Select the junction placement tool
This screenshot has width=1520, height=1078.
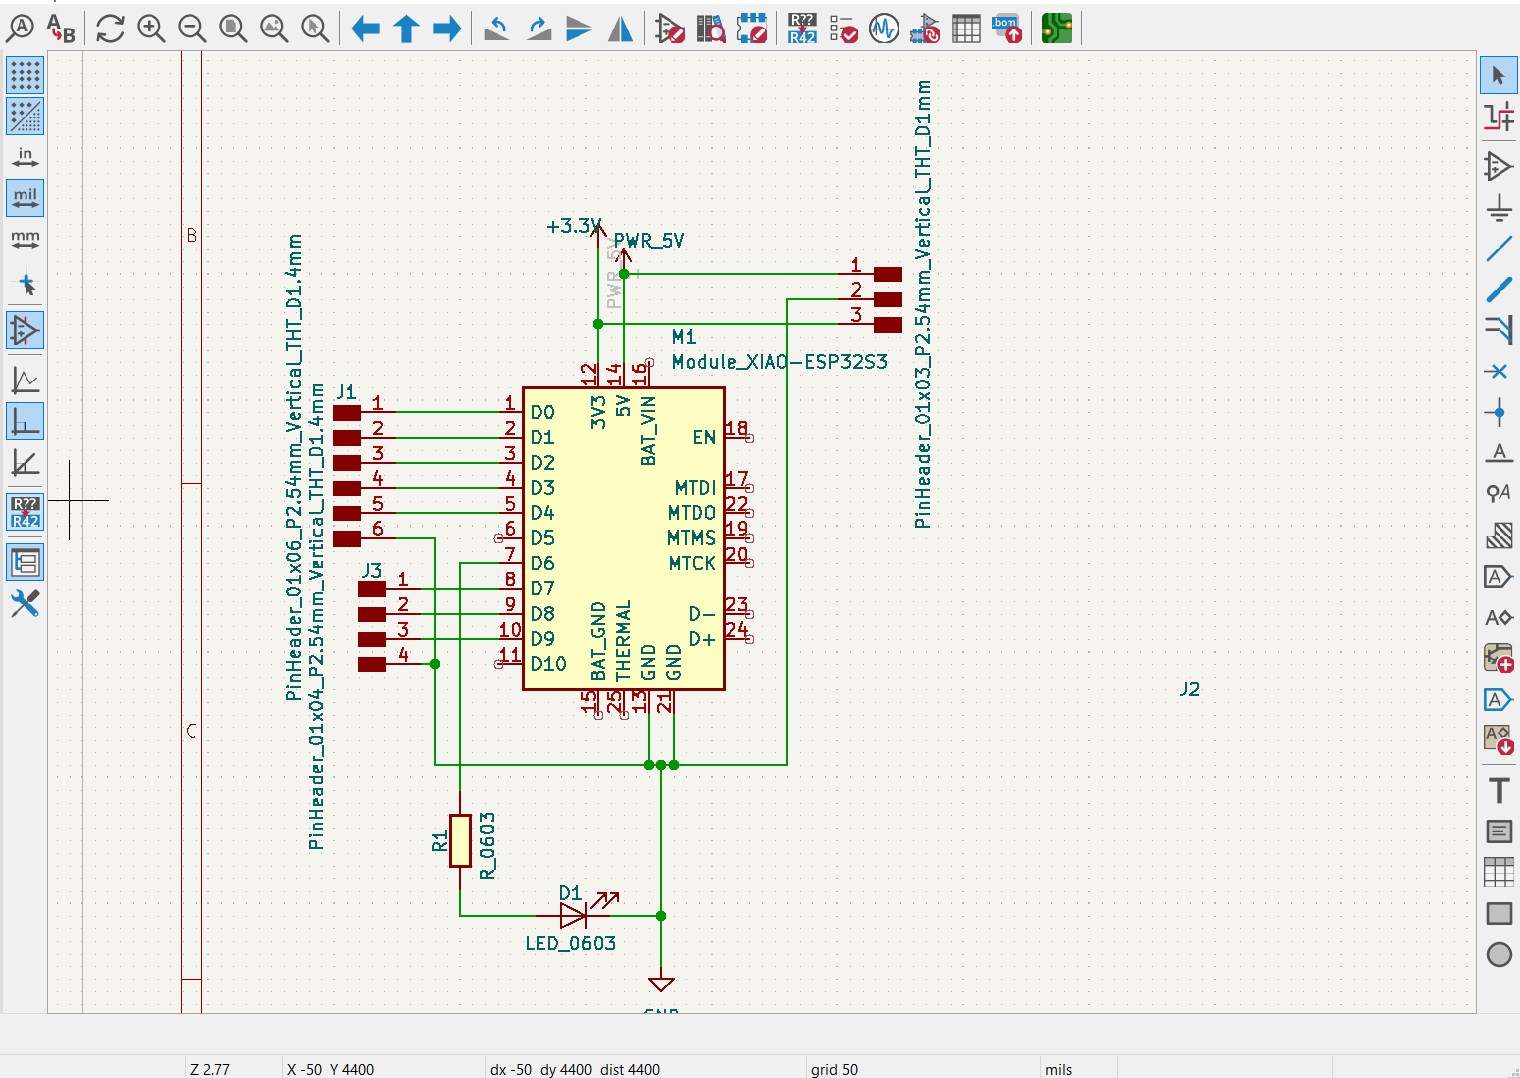[x=1498, y=412]
